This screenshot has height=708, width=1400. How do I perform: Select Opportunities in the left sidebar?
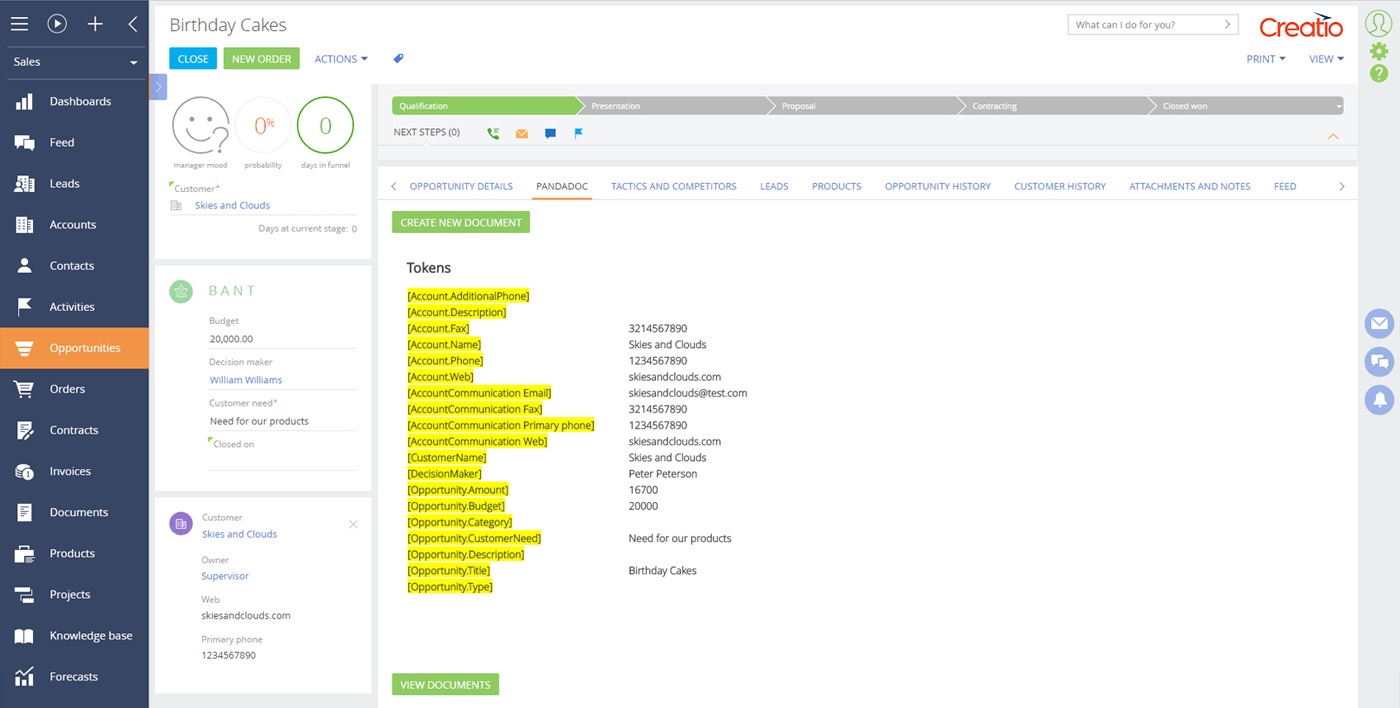tap(75, 348)
